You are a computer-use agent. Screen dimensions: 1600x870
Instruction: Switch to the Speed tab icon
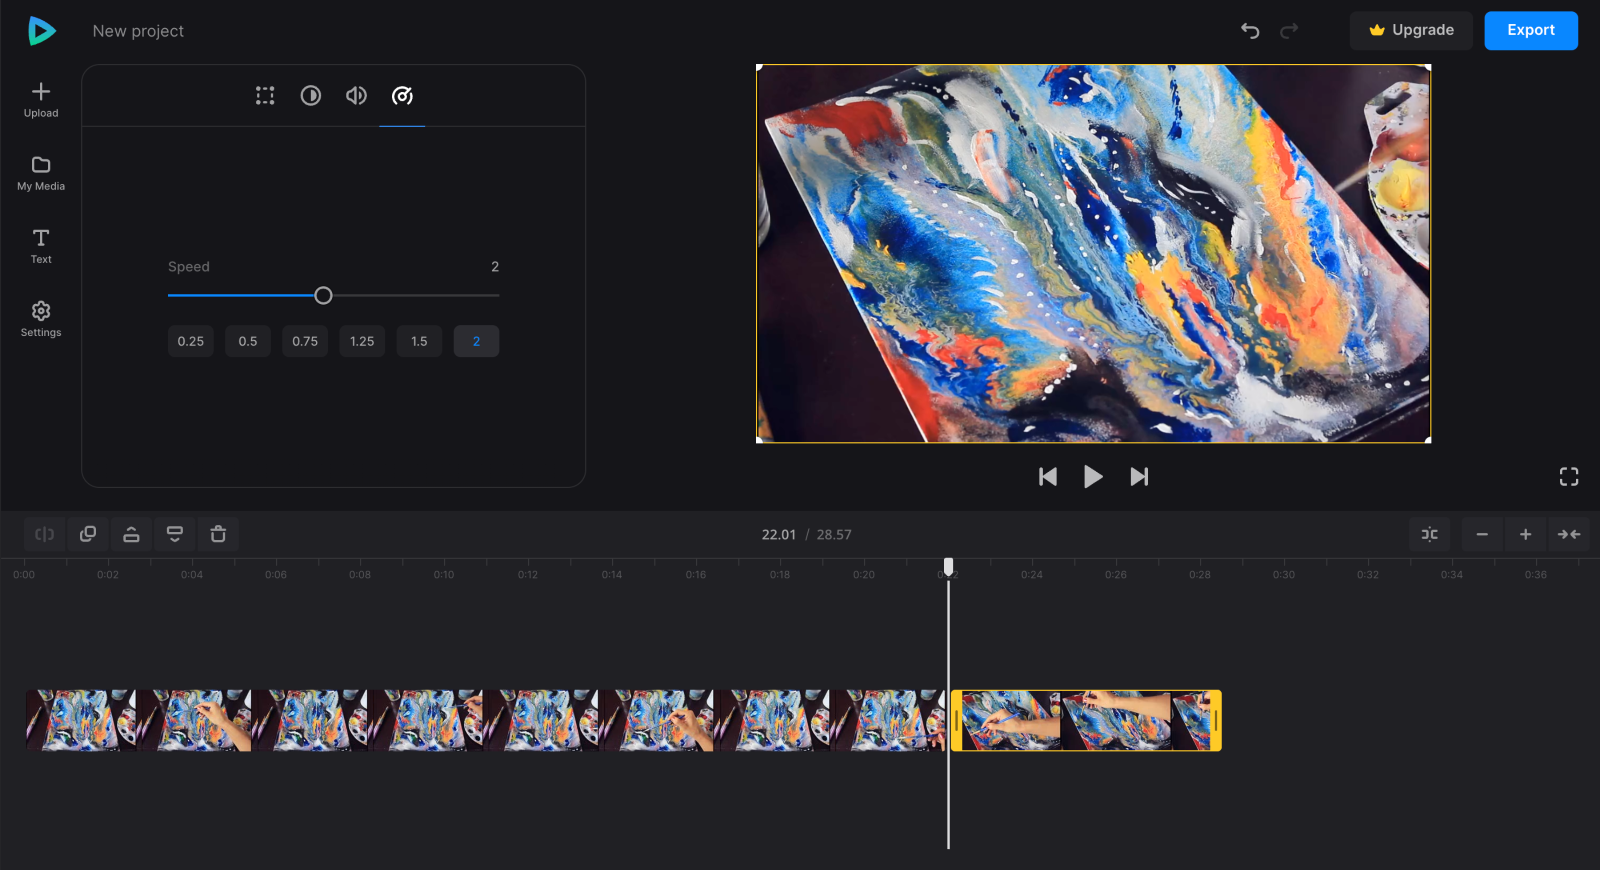(402, 96)
